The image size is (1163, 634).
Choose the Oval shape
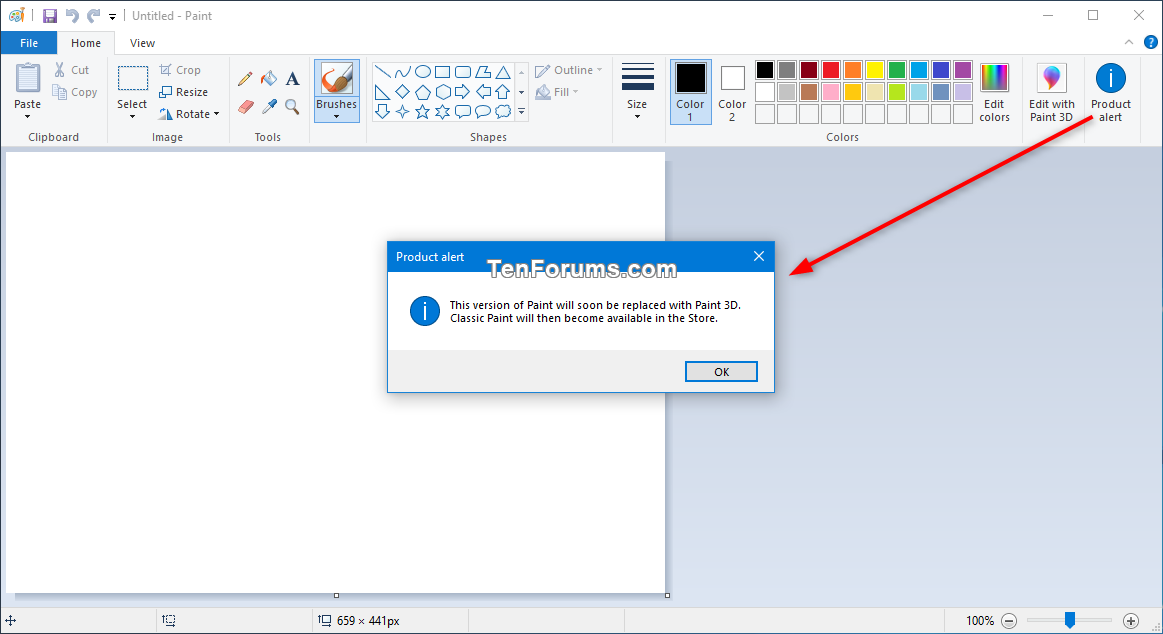point(423,72)
